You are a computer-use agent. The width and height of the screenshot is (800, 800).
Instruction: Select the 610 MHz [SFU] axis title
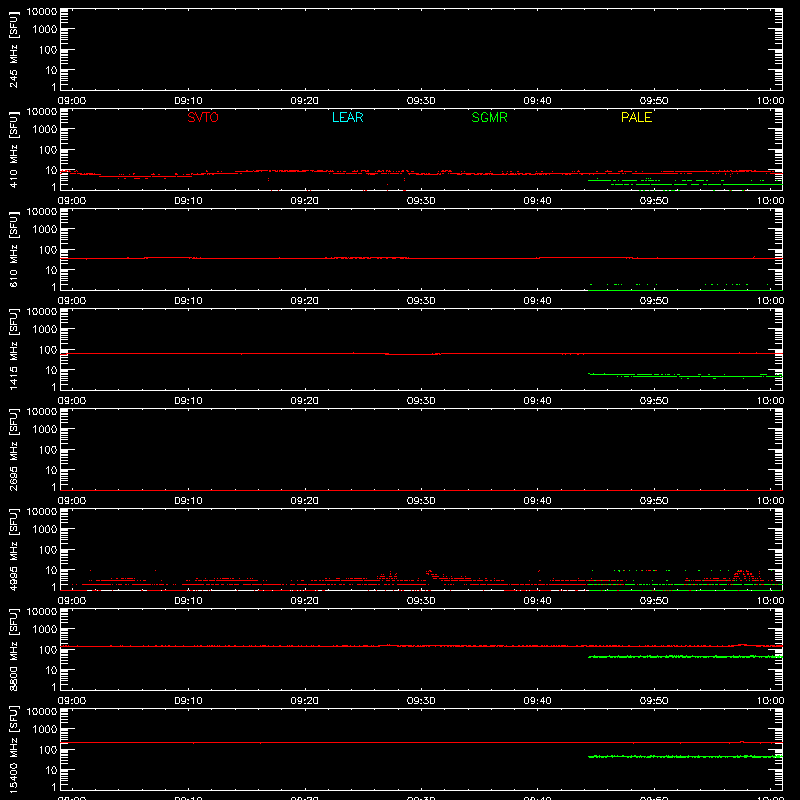(13, 250)
